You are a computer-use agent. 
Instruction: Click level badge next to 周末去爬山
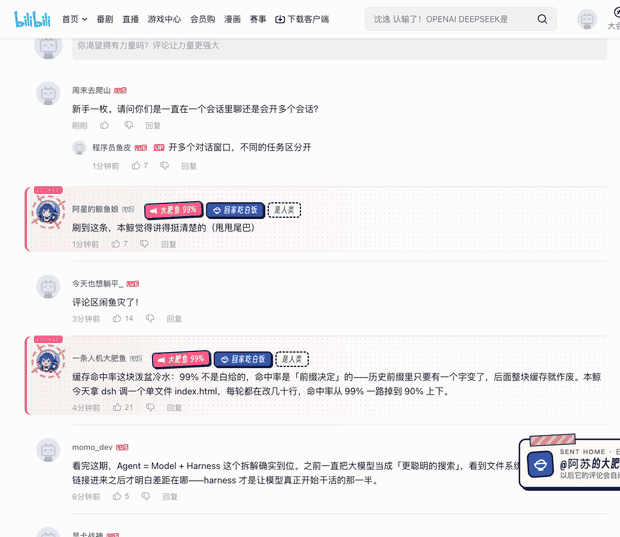(120, 91)
